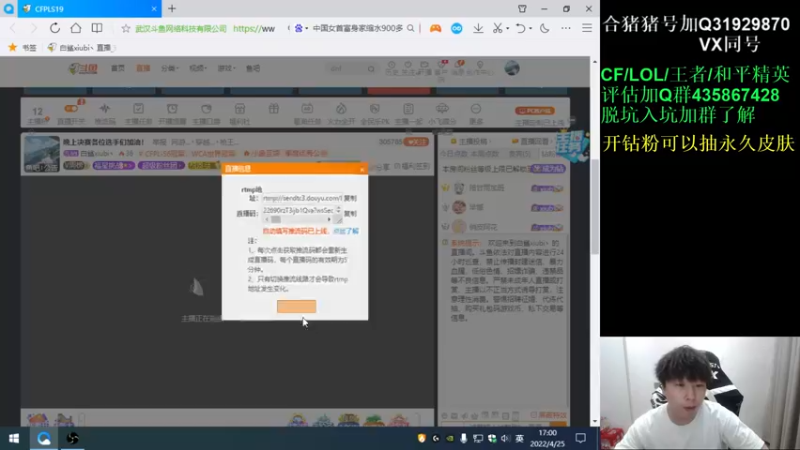Reload the page with the refresh icon

55,28
